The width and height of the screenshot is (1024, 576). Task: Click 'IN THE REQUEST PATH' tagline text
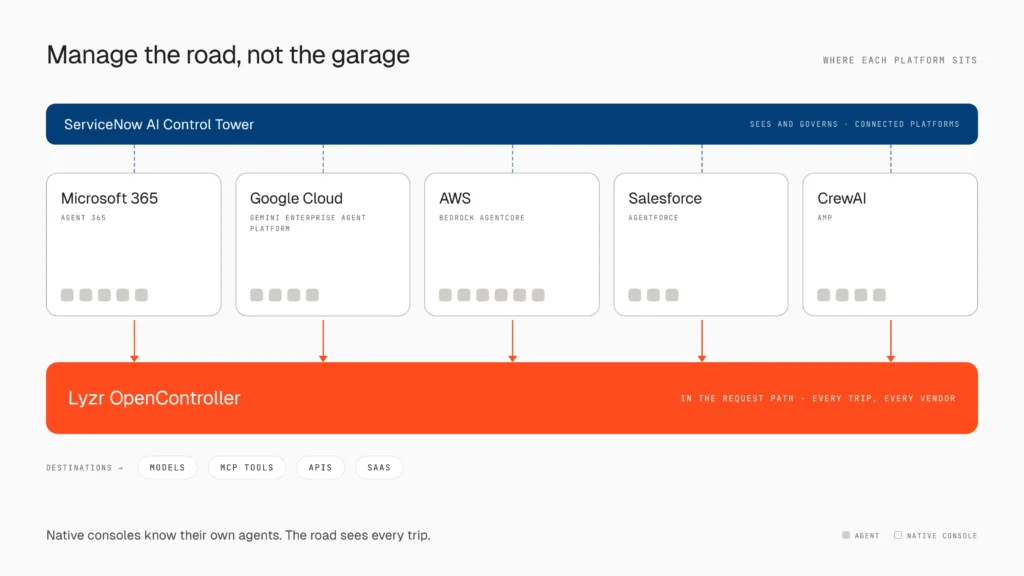tap(737, 398)
